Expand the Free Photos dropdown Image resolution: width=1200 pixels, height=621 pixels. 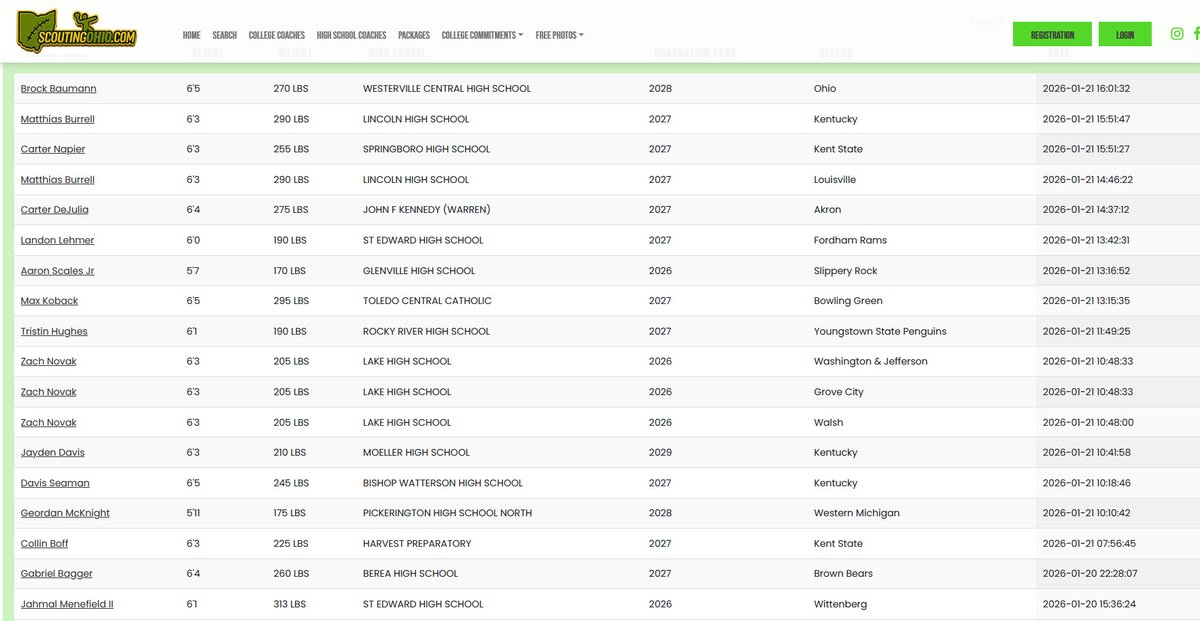tap(560, 35)
